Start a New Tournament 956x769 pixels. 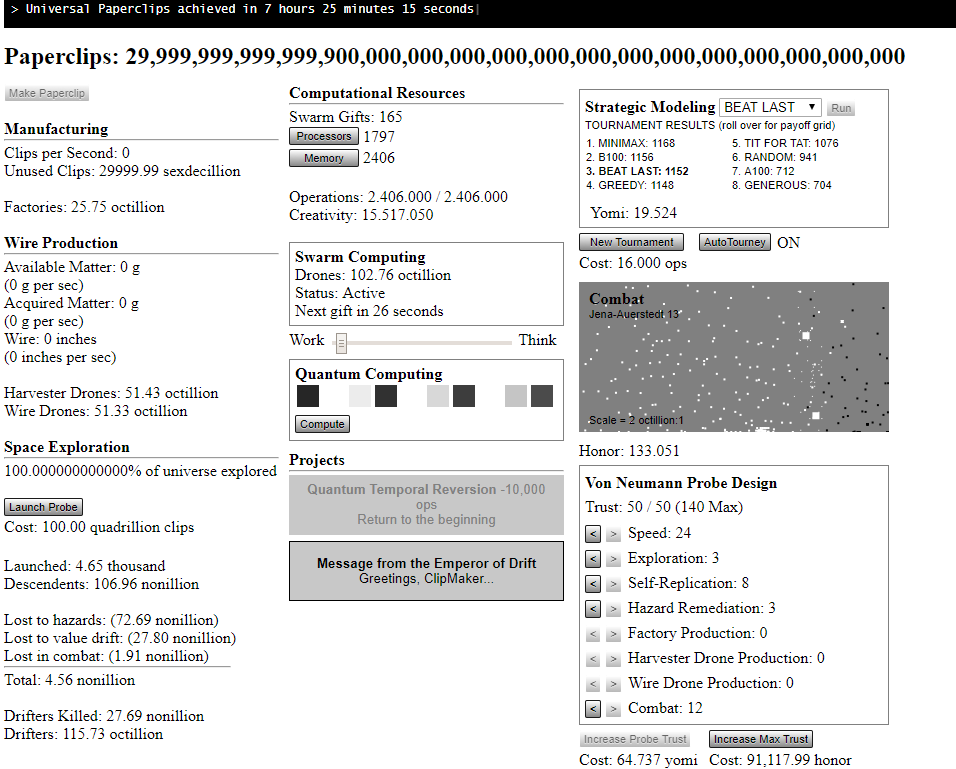631,242
